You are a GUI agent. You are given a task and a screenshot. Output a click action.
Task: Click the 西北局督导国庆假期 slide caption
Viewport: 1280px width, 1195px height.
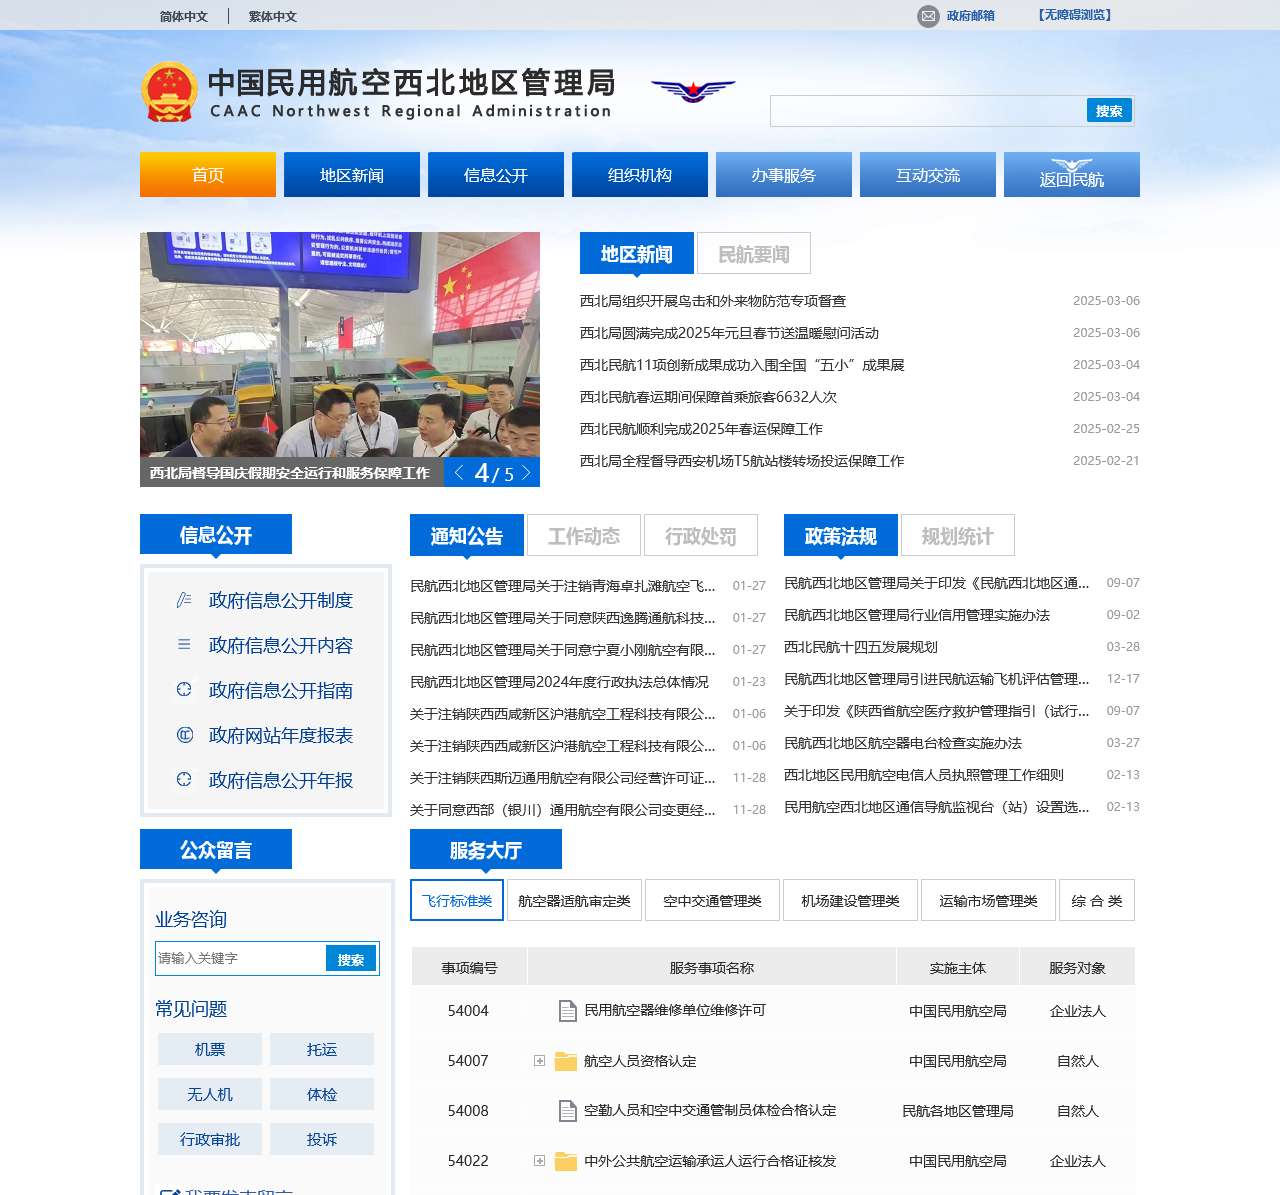(x=290, y=473)
